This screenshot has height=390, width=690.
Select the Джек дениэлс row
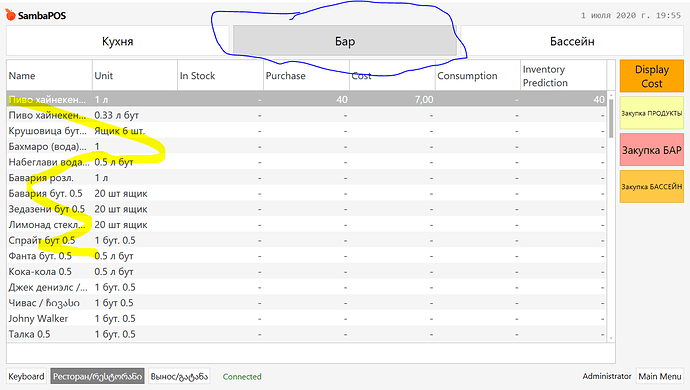pos(307,287)
